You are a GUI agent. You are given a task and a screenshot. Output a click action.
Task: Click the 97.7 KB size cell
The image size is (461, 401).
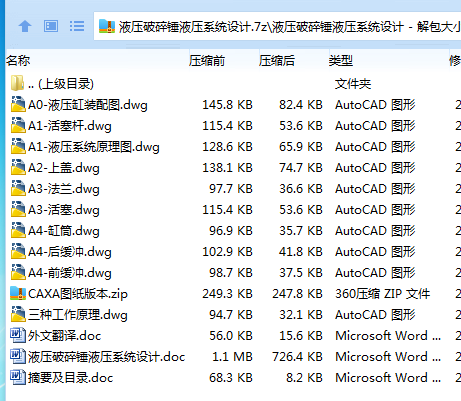click(x=231, y=189)
